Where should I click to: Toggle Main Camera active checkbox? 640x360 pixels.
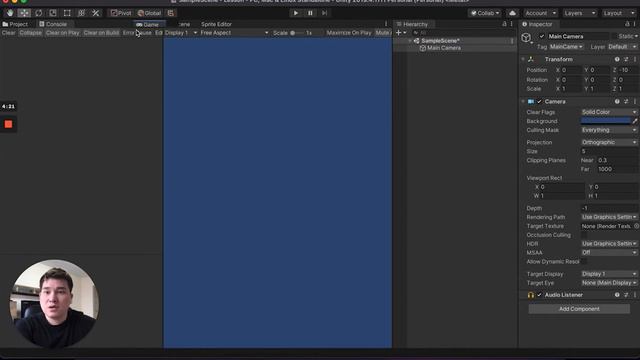[x=542, y=36]
